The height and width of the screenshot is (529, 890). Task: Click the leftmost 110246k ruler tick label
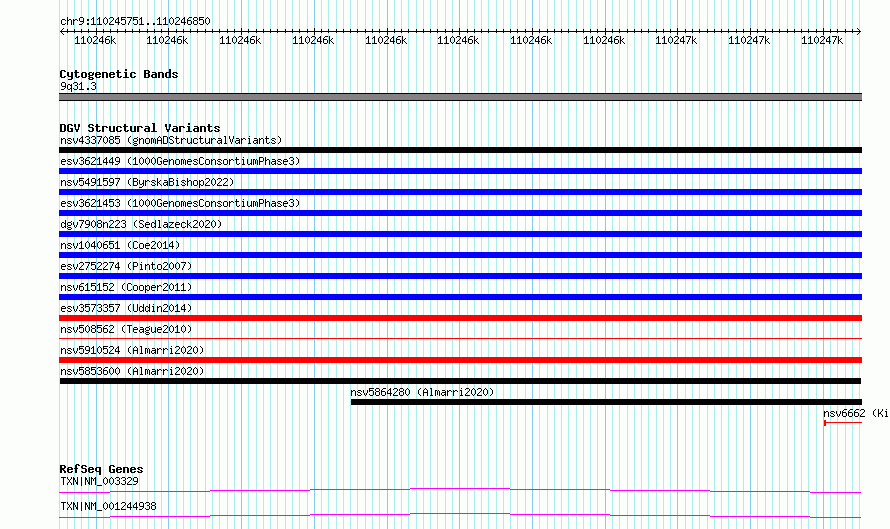(95, 41)
